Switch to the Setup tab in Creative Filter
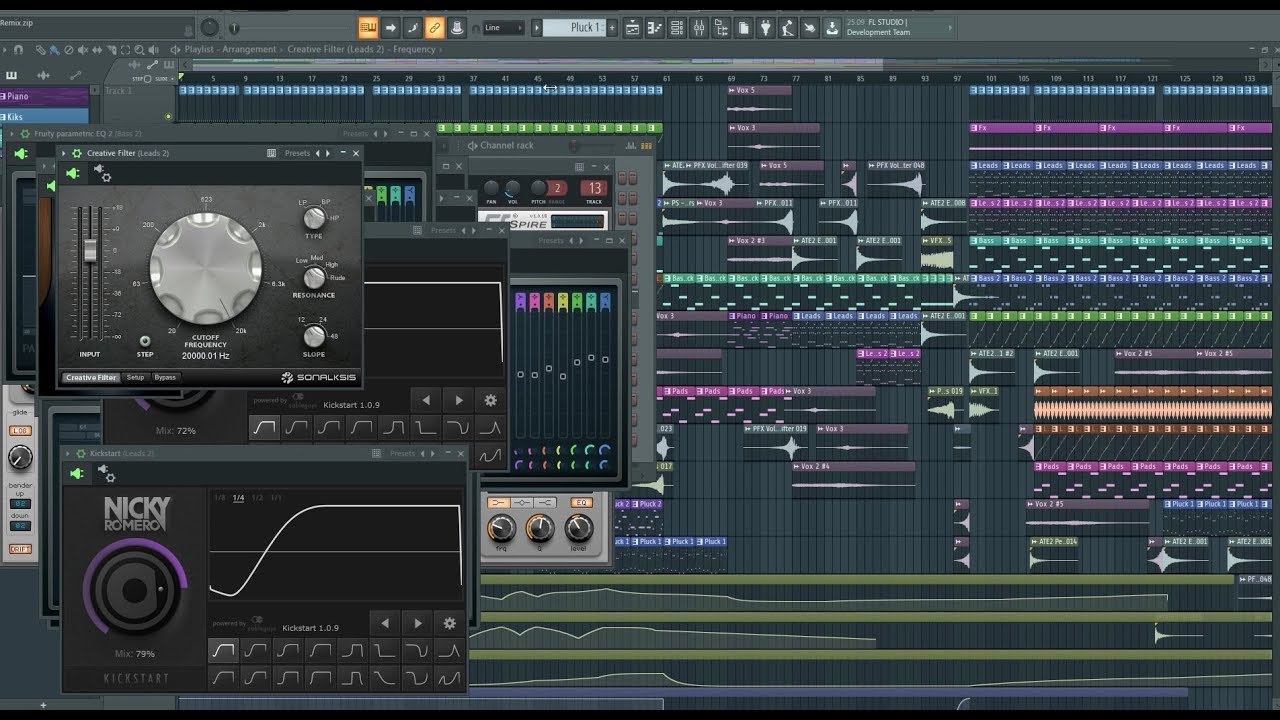1280x720 pixels. coord(135,377)
